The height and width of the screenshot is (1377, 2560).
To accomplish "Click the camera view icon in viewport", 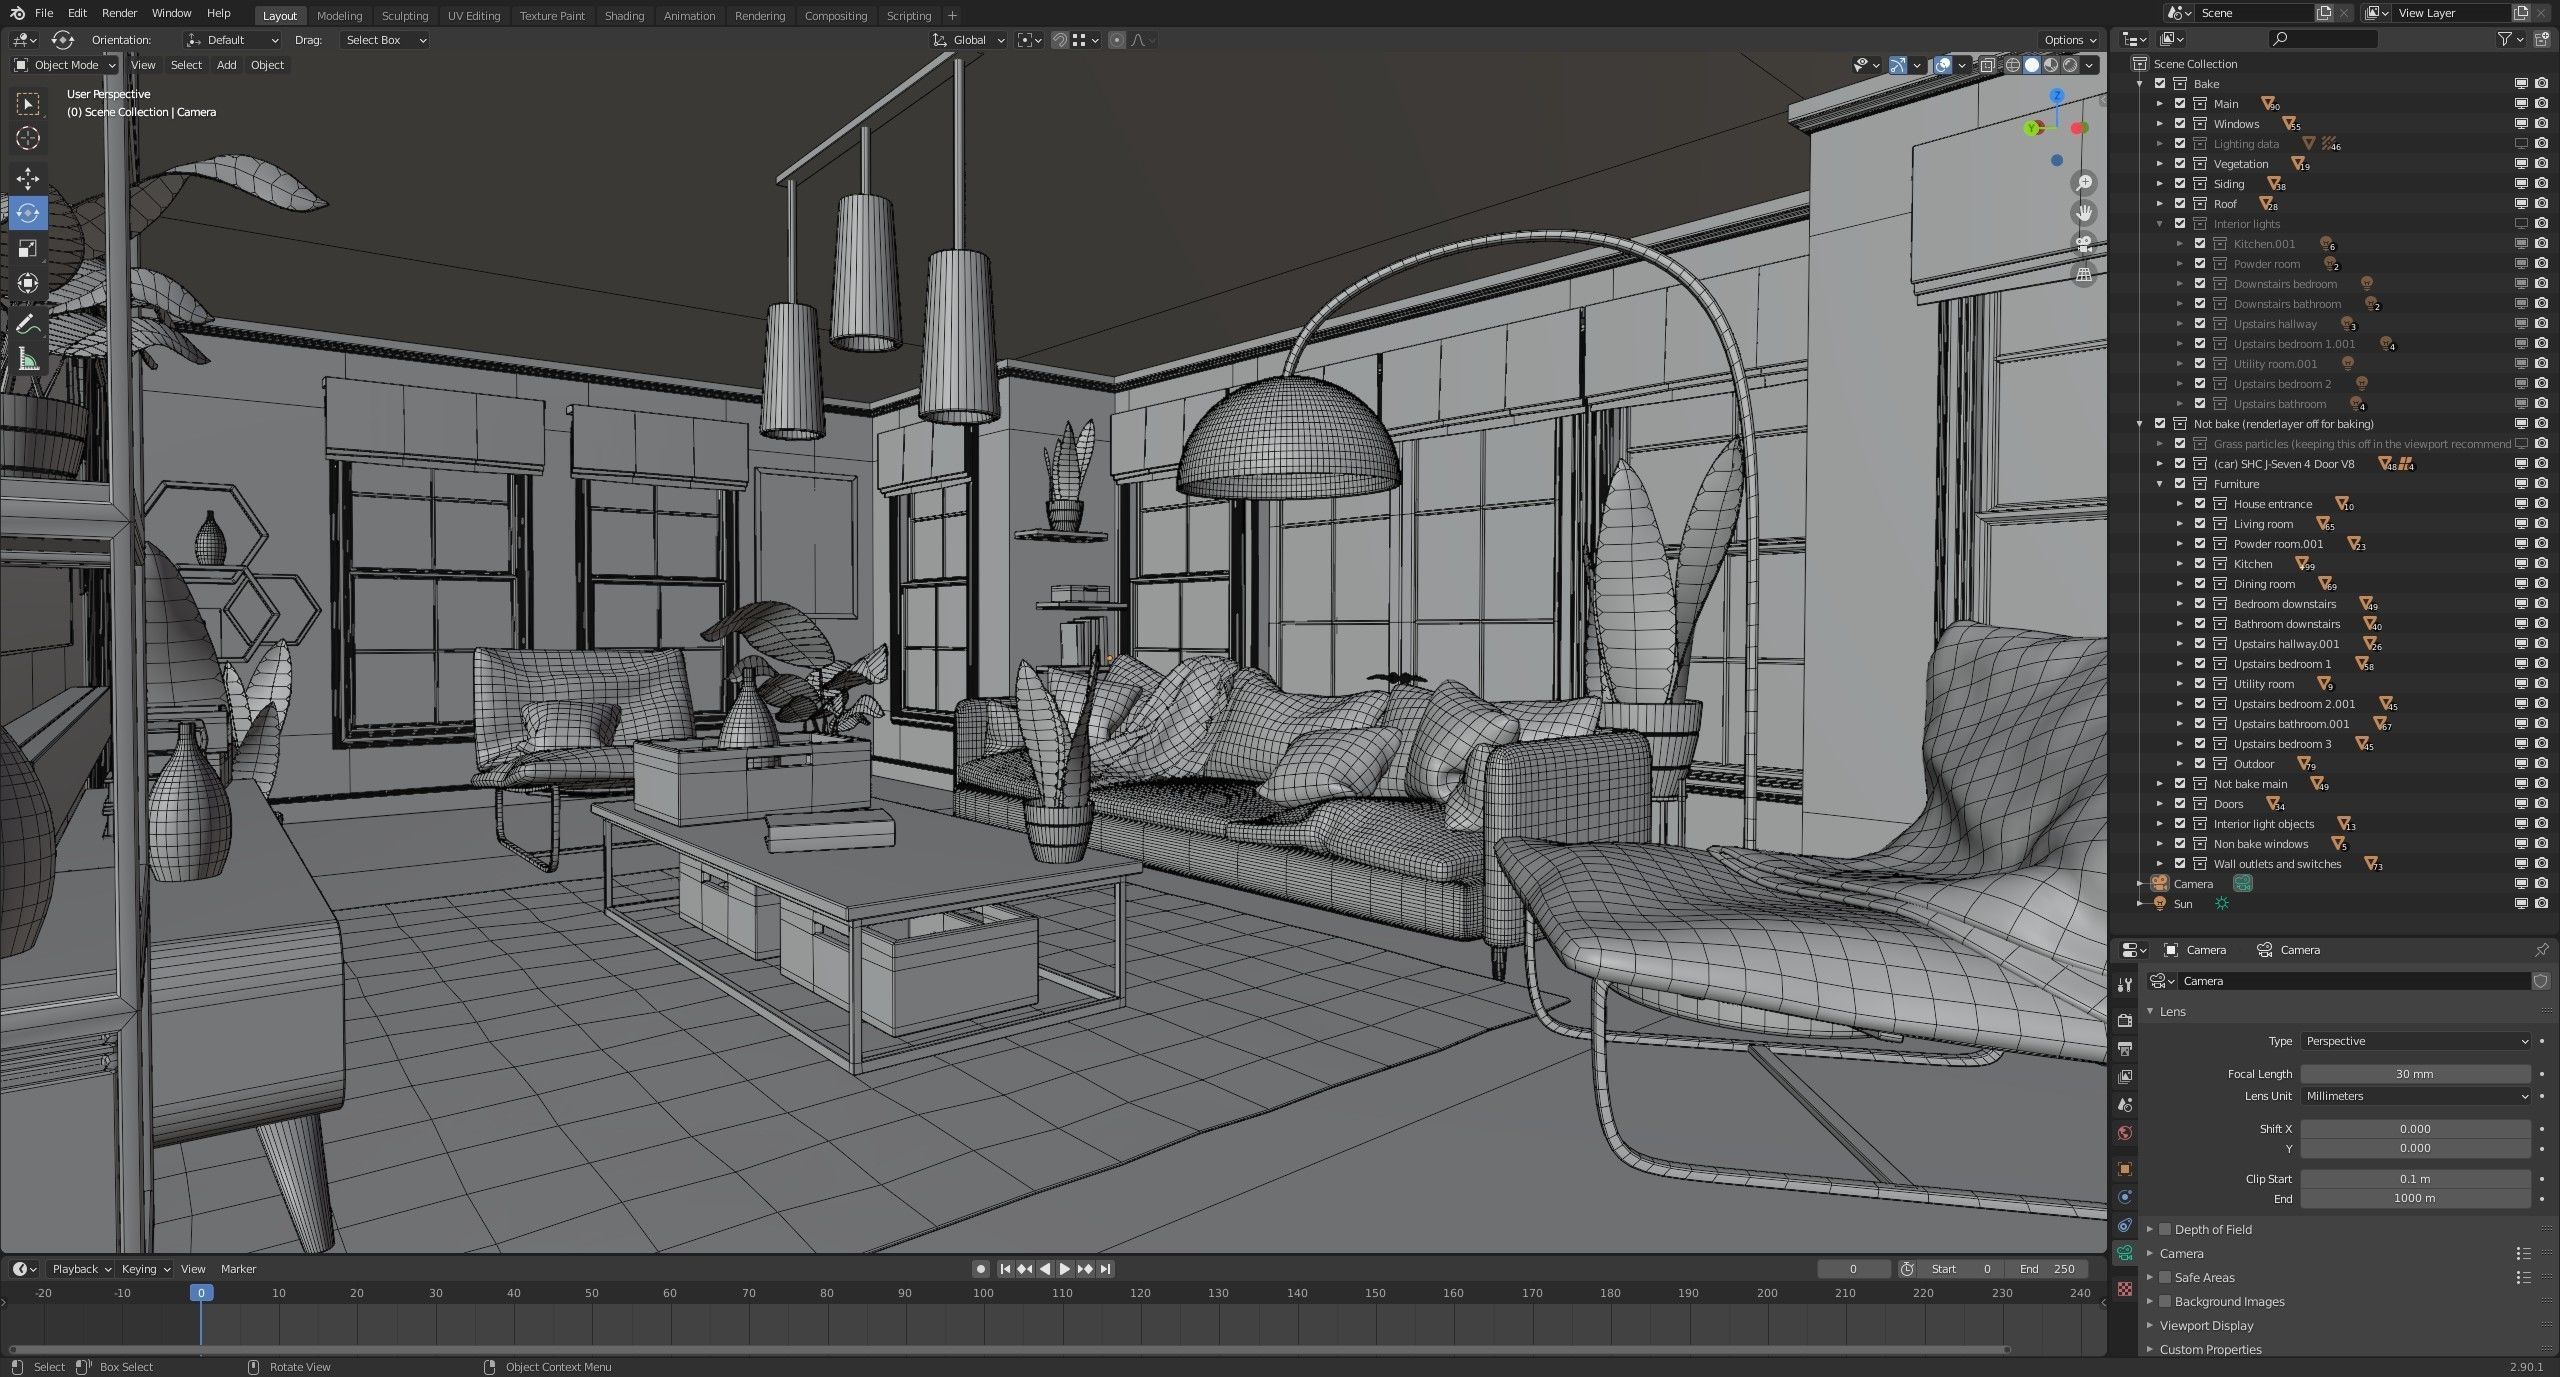I will (x=2084, y=243).
